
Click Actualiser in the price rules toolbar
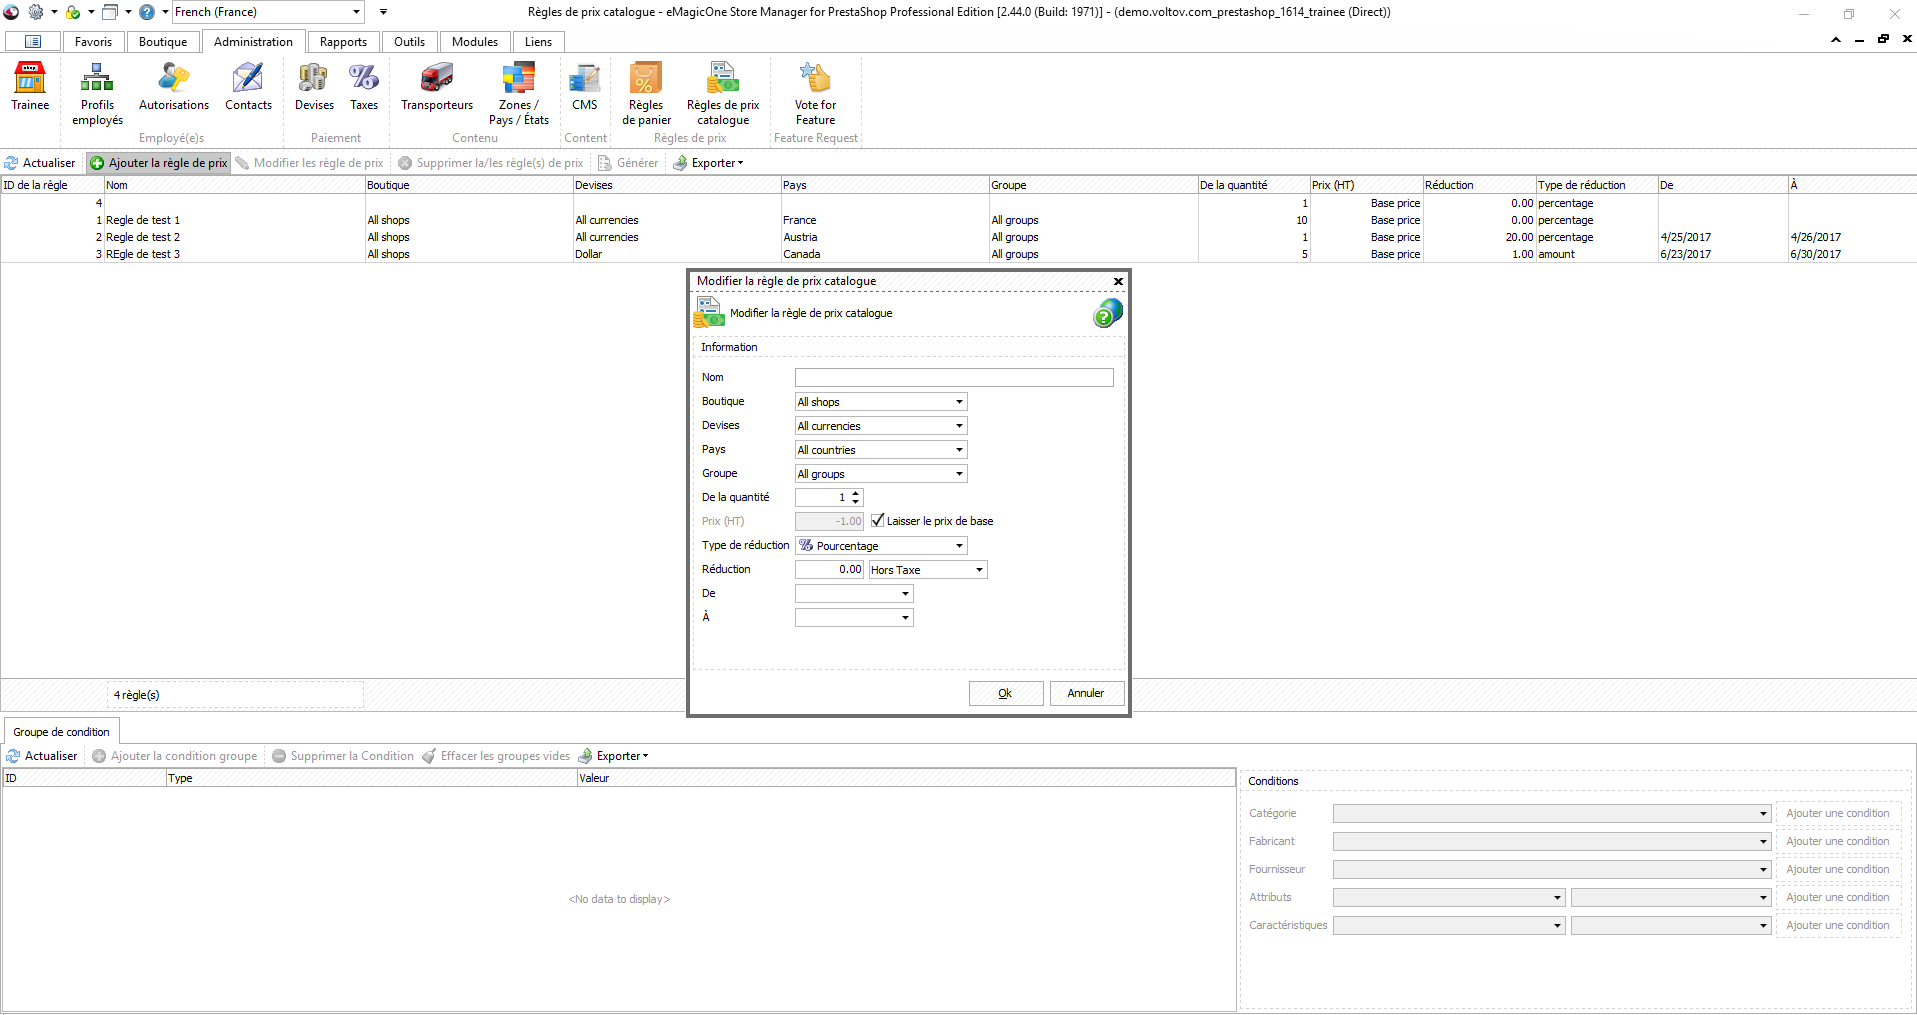coord(40,163)
